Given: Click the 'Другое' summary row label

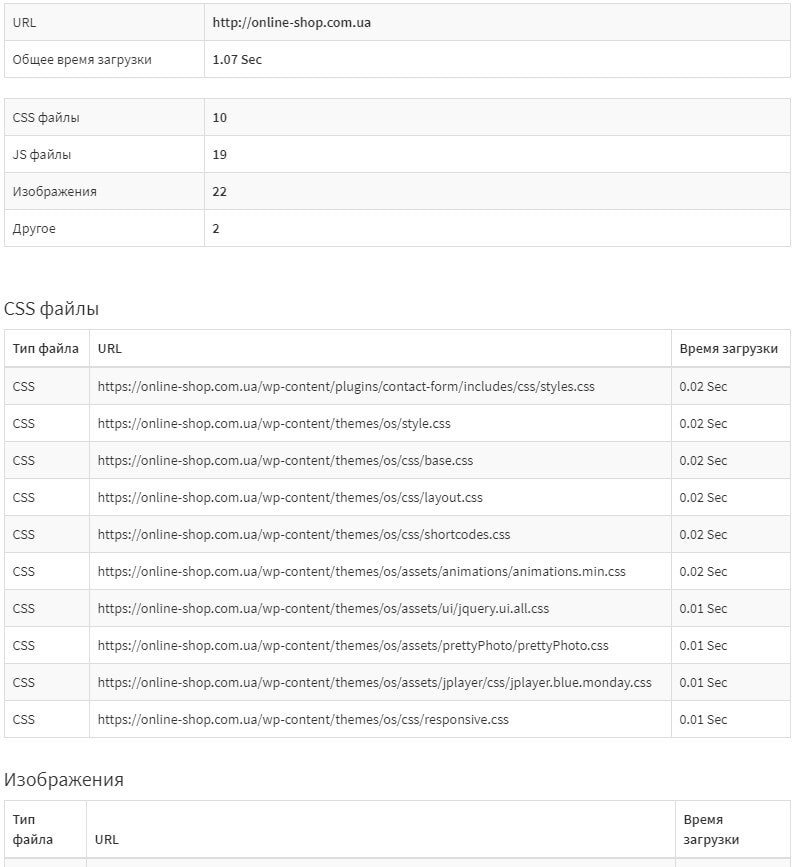Looking at the screenshot, I should [x=34, y=228].
